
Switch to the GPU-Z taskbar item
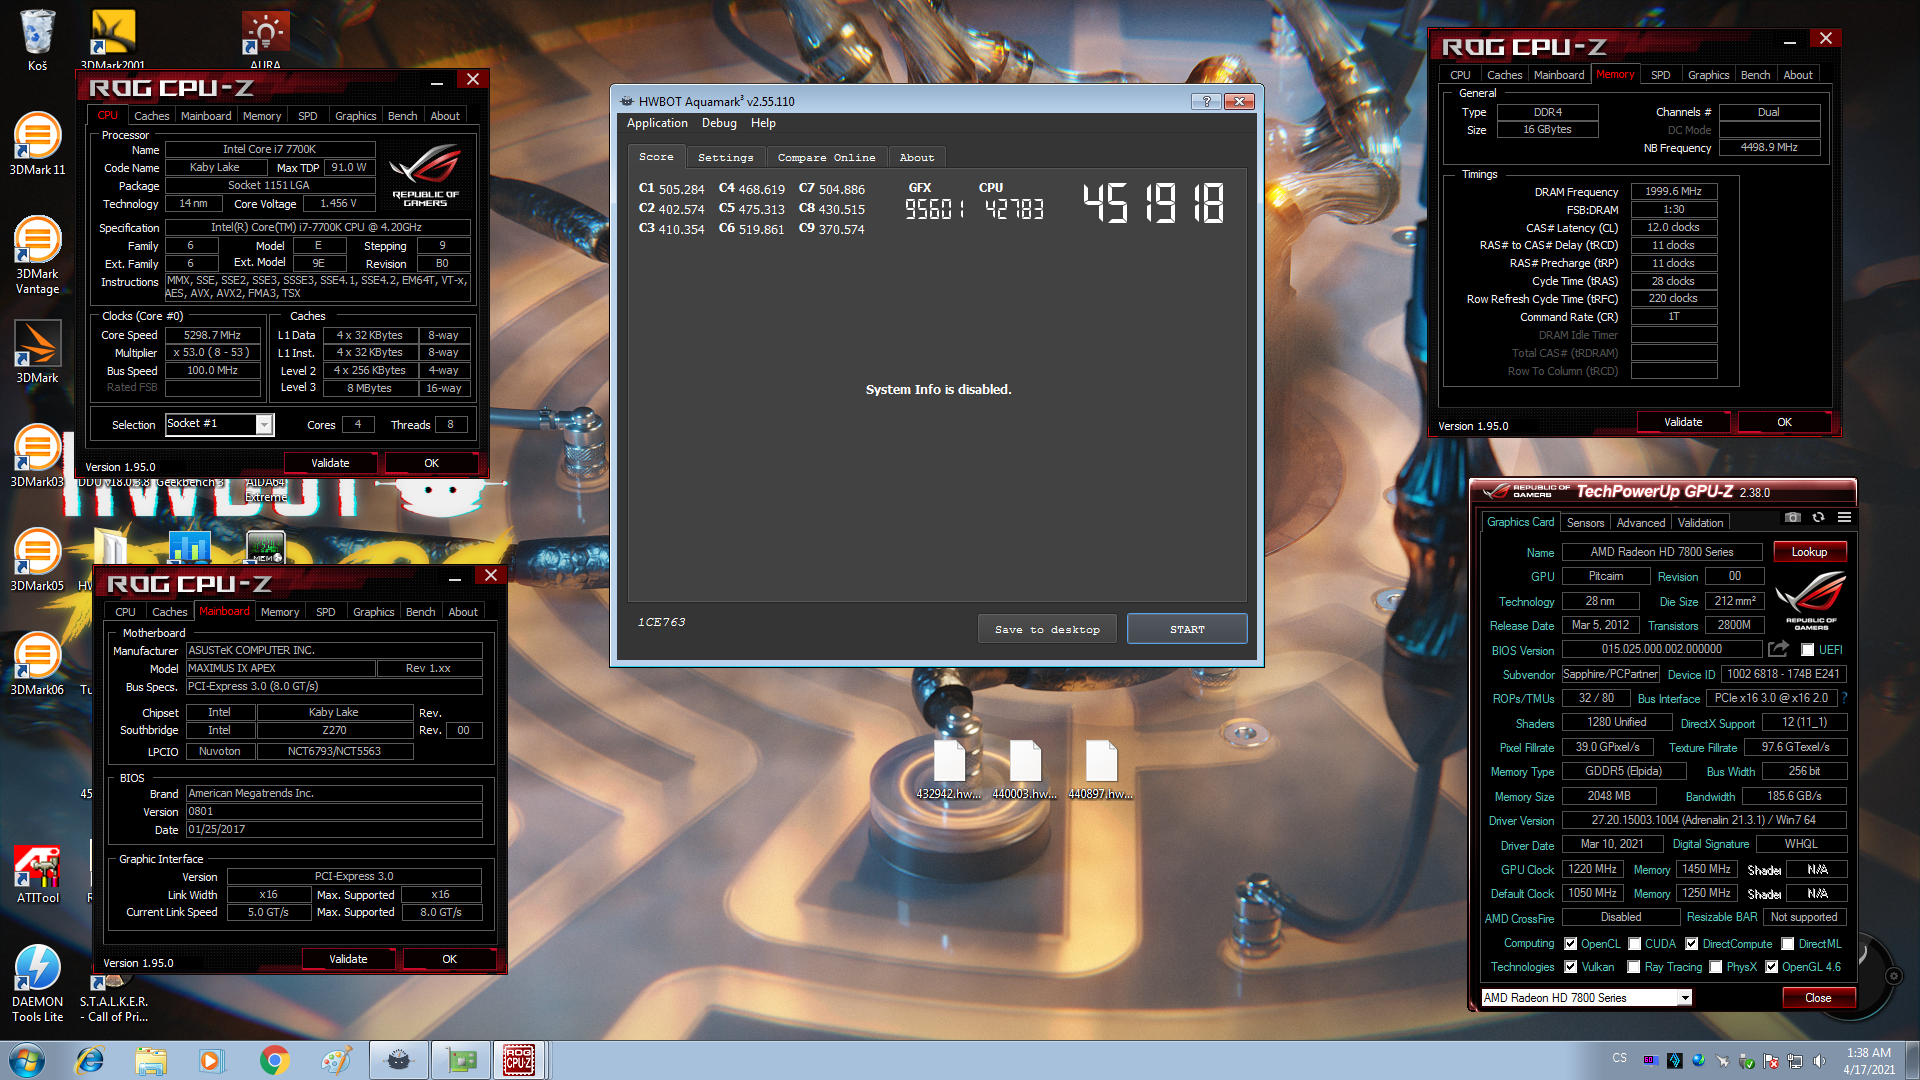click(460, 1060)
